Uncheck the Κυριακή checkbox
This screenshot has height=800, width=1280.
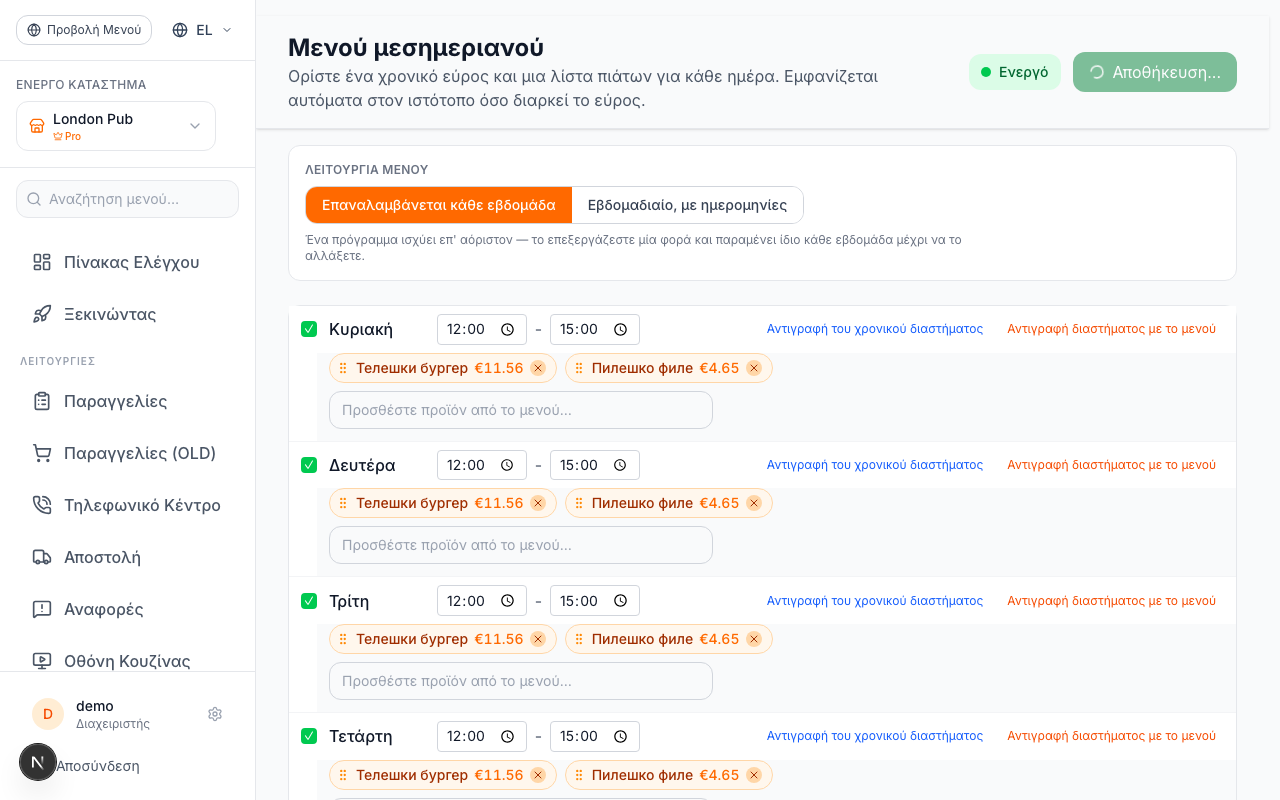[x=309, y=329]
